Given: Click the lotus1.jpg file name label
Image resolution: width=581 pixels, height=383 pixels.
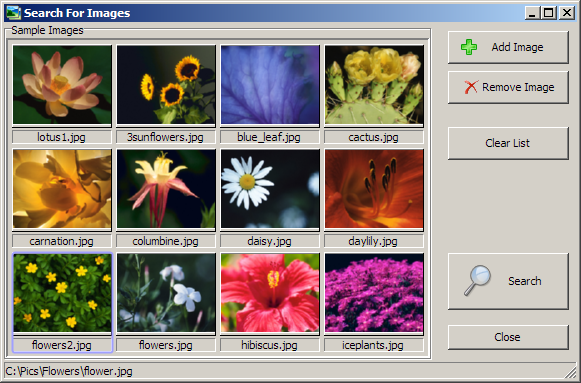Looking at the screenshot, I should click(x=62, y=137).
